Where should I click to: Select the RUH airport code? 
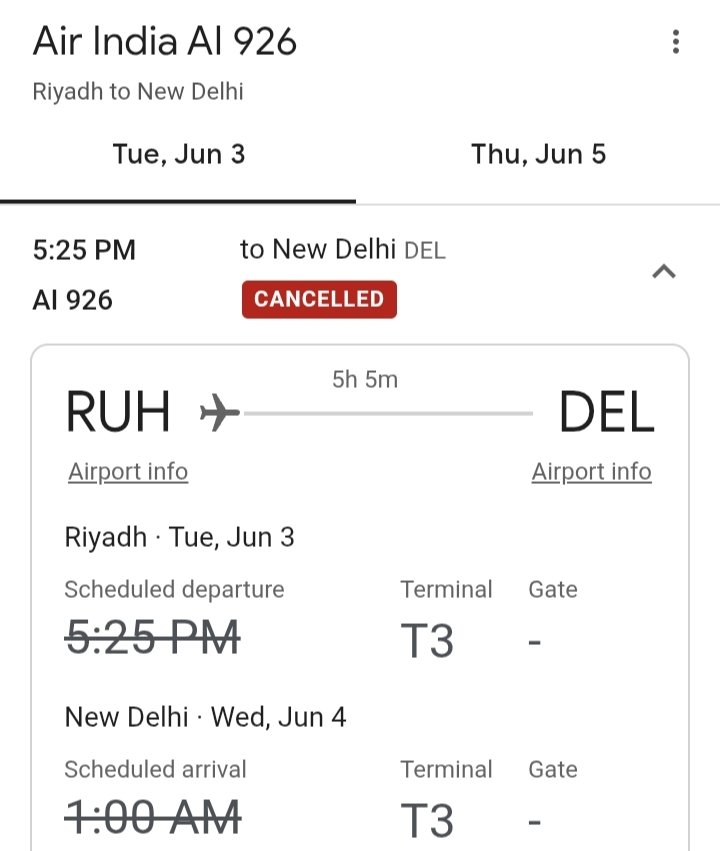tap(118, 412)
